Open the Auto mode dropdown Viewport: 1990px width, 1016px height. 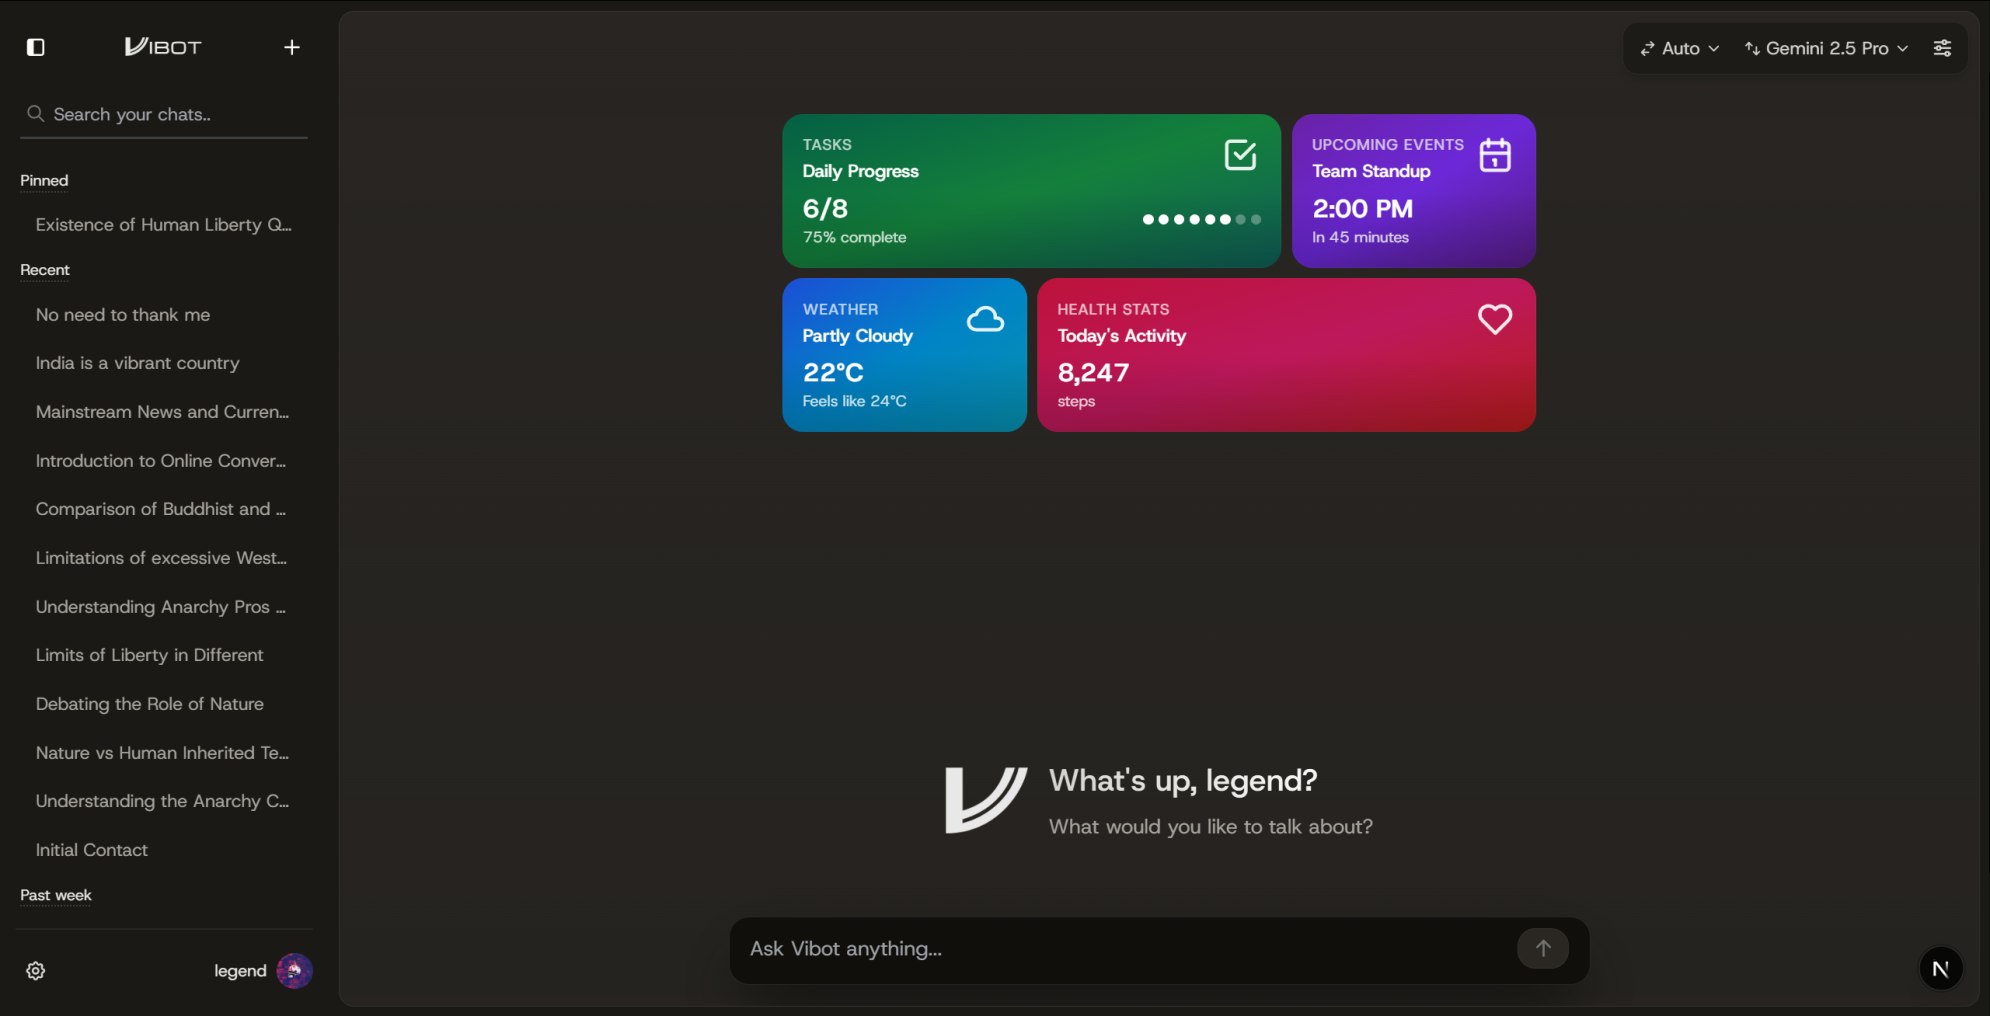click(1680, 48)
